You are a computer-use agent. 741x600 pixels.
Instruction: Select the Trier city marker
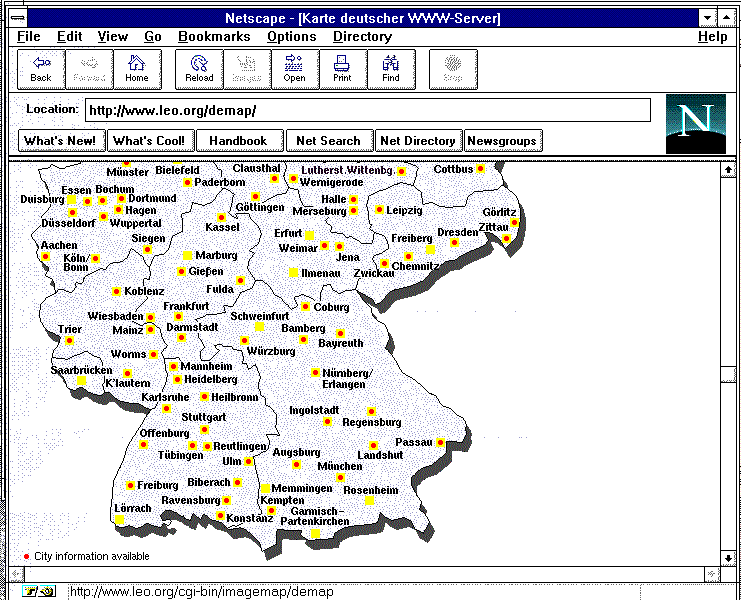tap(69, 340)
